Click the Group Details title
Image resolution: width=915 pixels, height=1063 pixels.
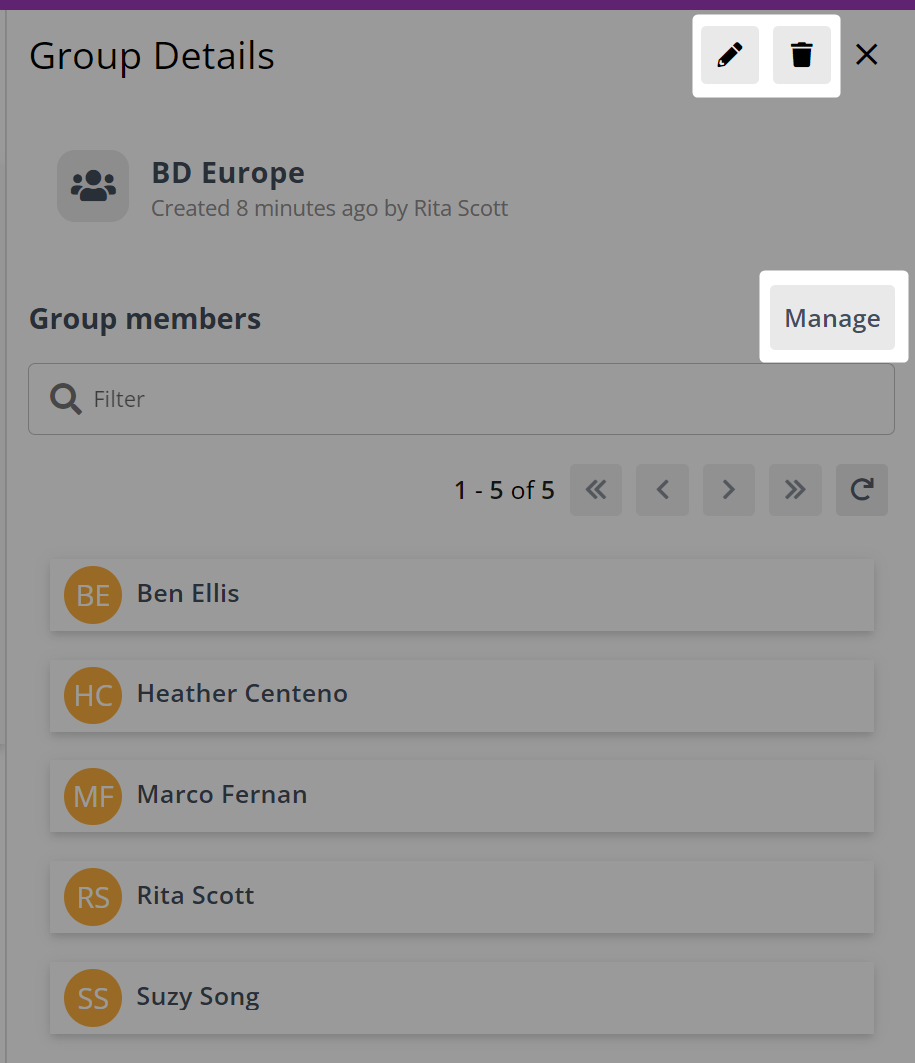(x=152, y=56)
